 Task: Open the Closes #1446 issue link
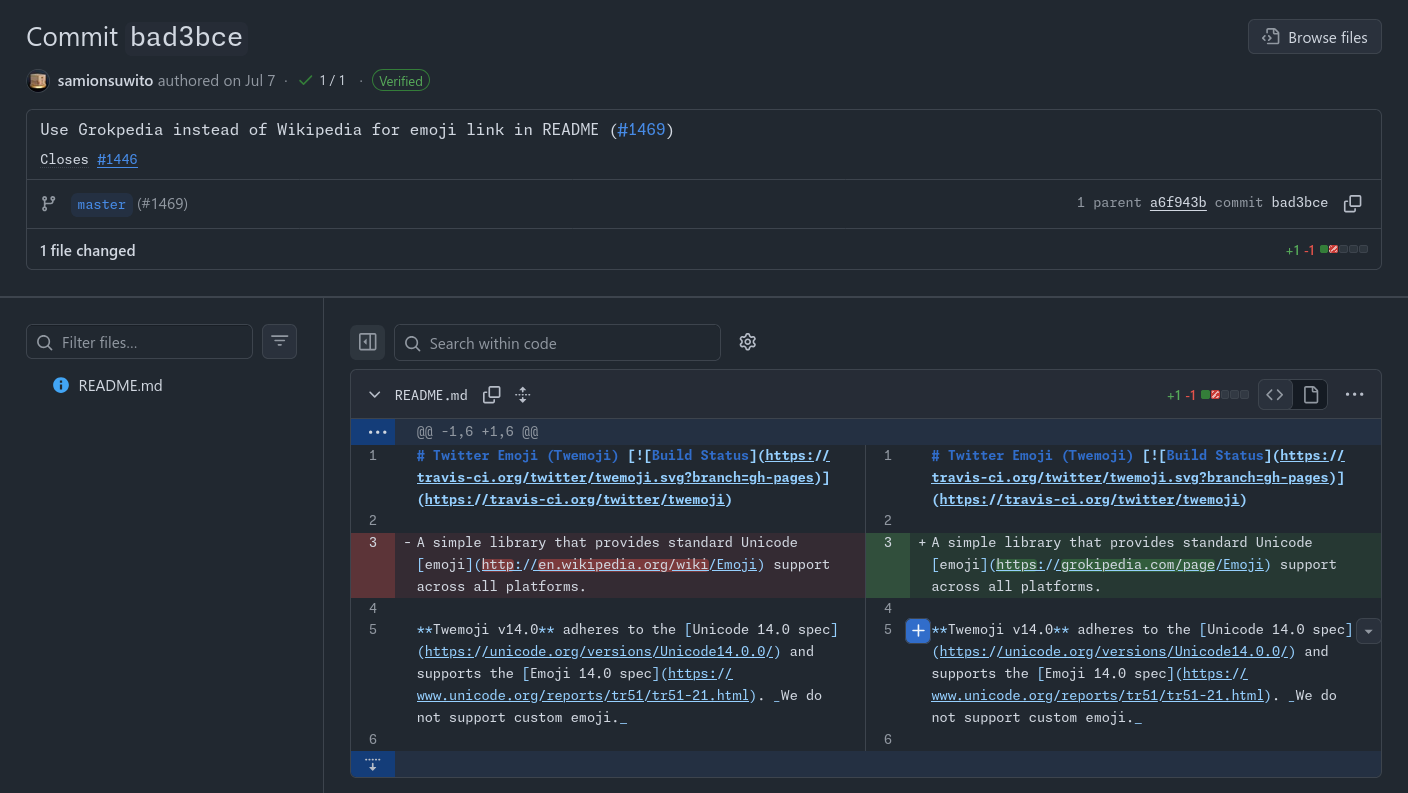[117, 159]
